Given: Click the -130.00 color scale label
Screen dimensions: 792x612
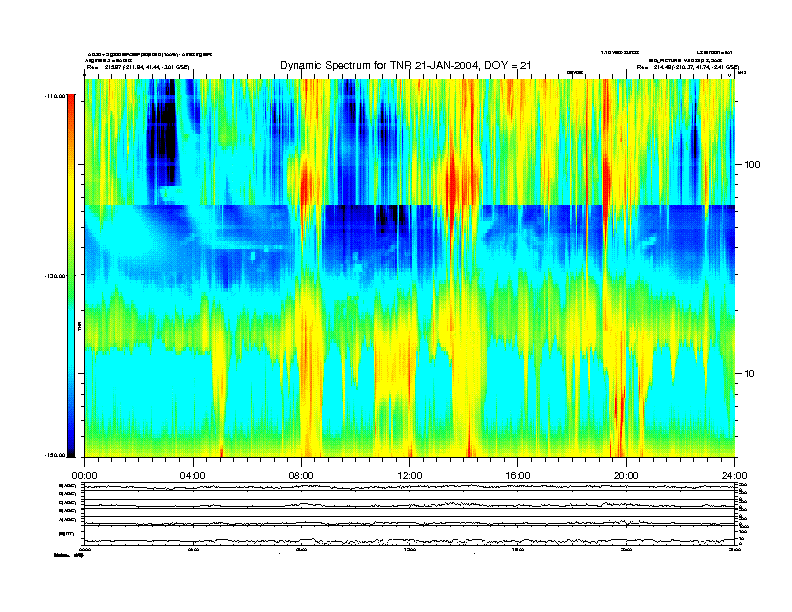Looking at the screenshot, I should point(55,276).
